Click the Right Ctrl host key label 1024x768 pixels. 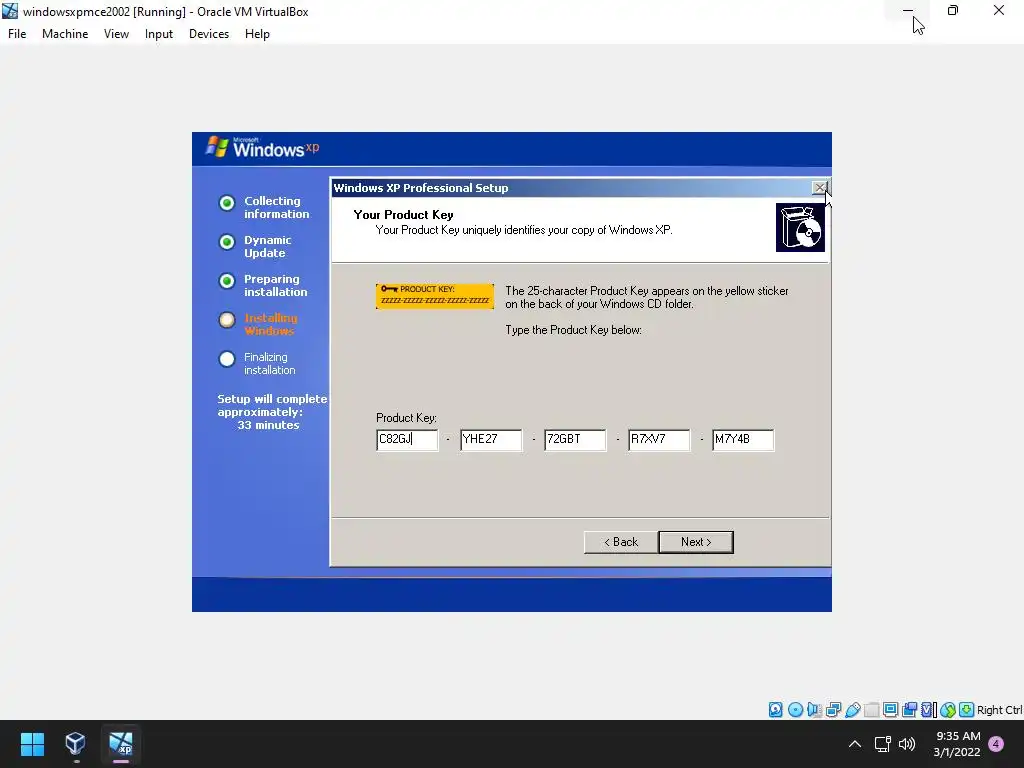[x=1000, y=710]
